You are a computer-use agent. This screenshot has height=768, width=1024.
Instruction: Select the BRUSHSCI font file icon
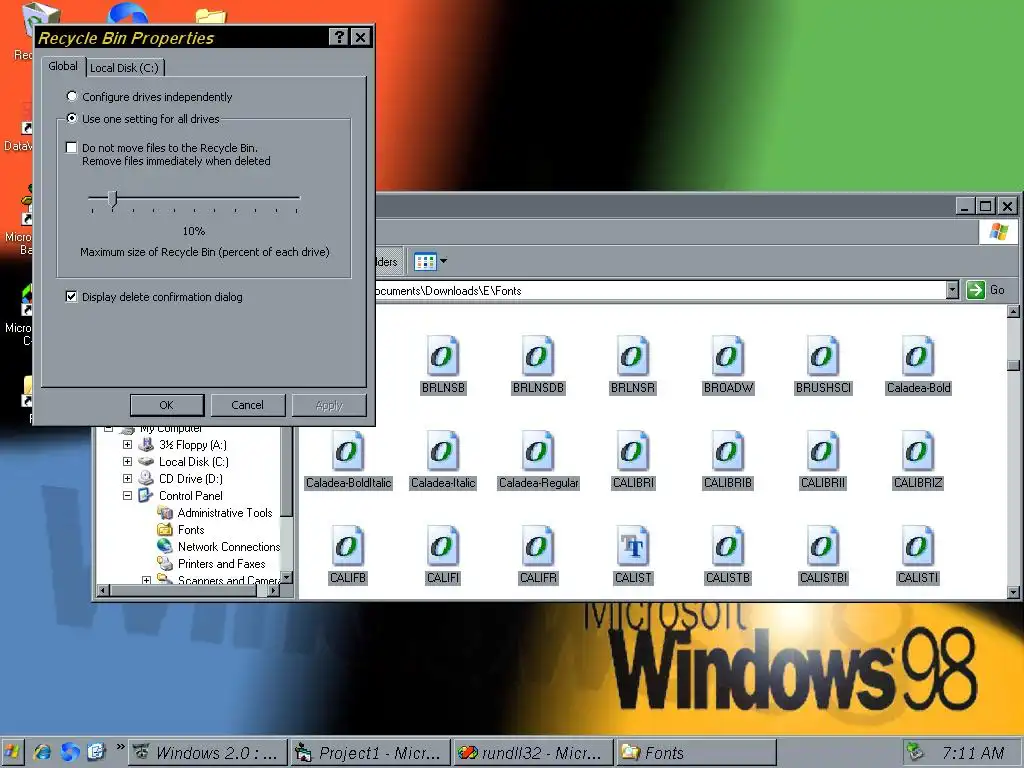tap(823, 357)
